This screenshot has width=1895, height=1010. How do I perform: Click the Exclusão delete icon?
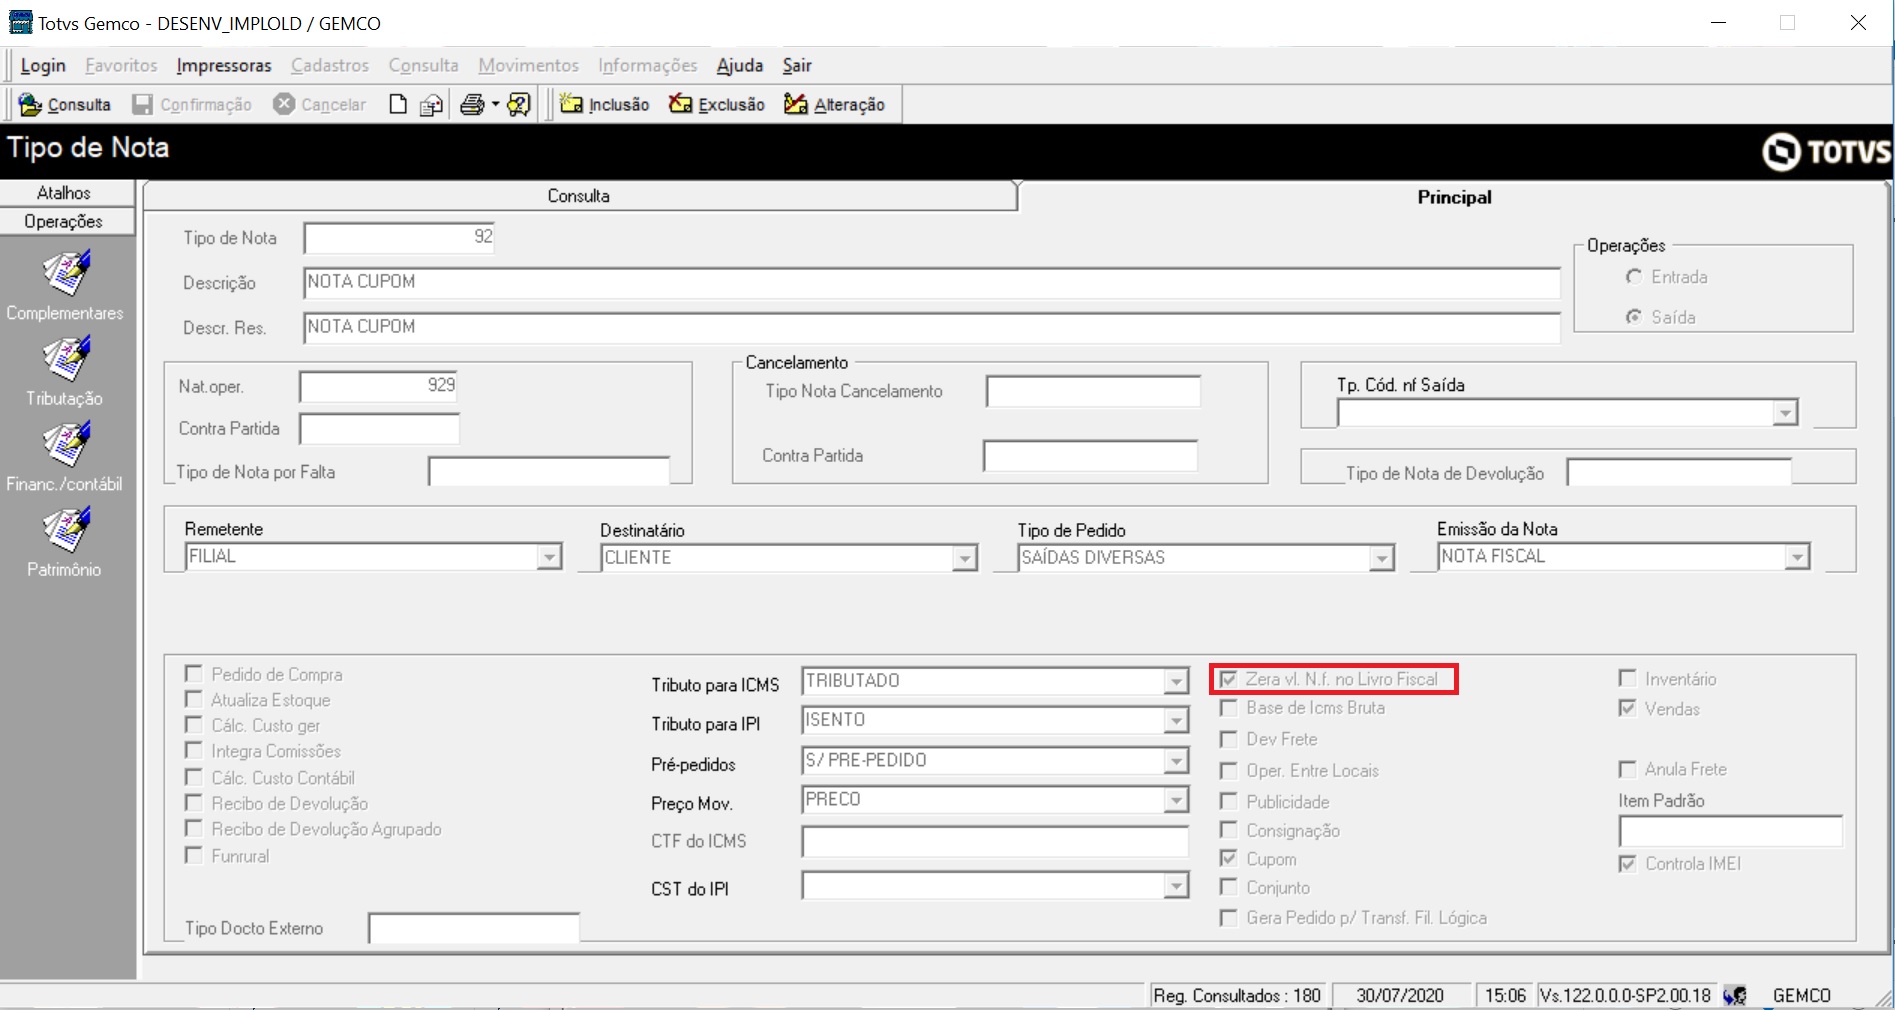pos(681,103)
